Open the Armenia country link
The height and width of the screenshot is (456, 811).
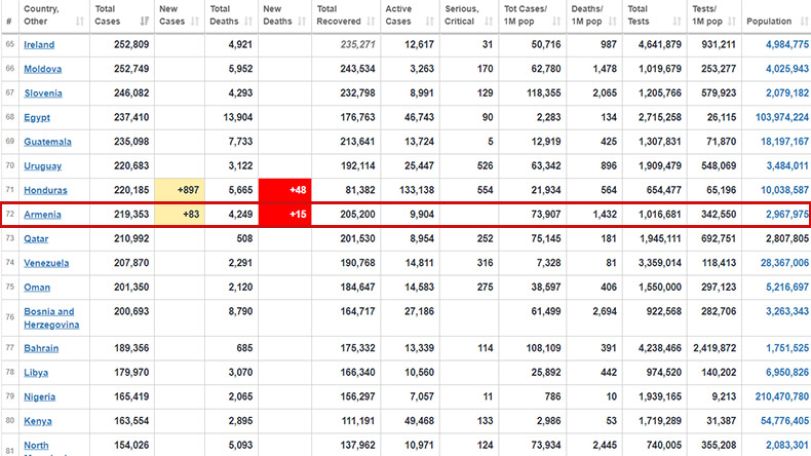tap(42, 215)
